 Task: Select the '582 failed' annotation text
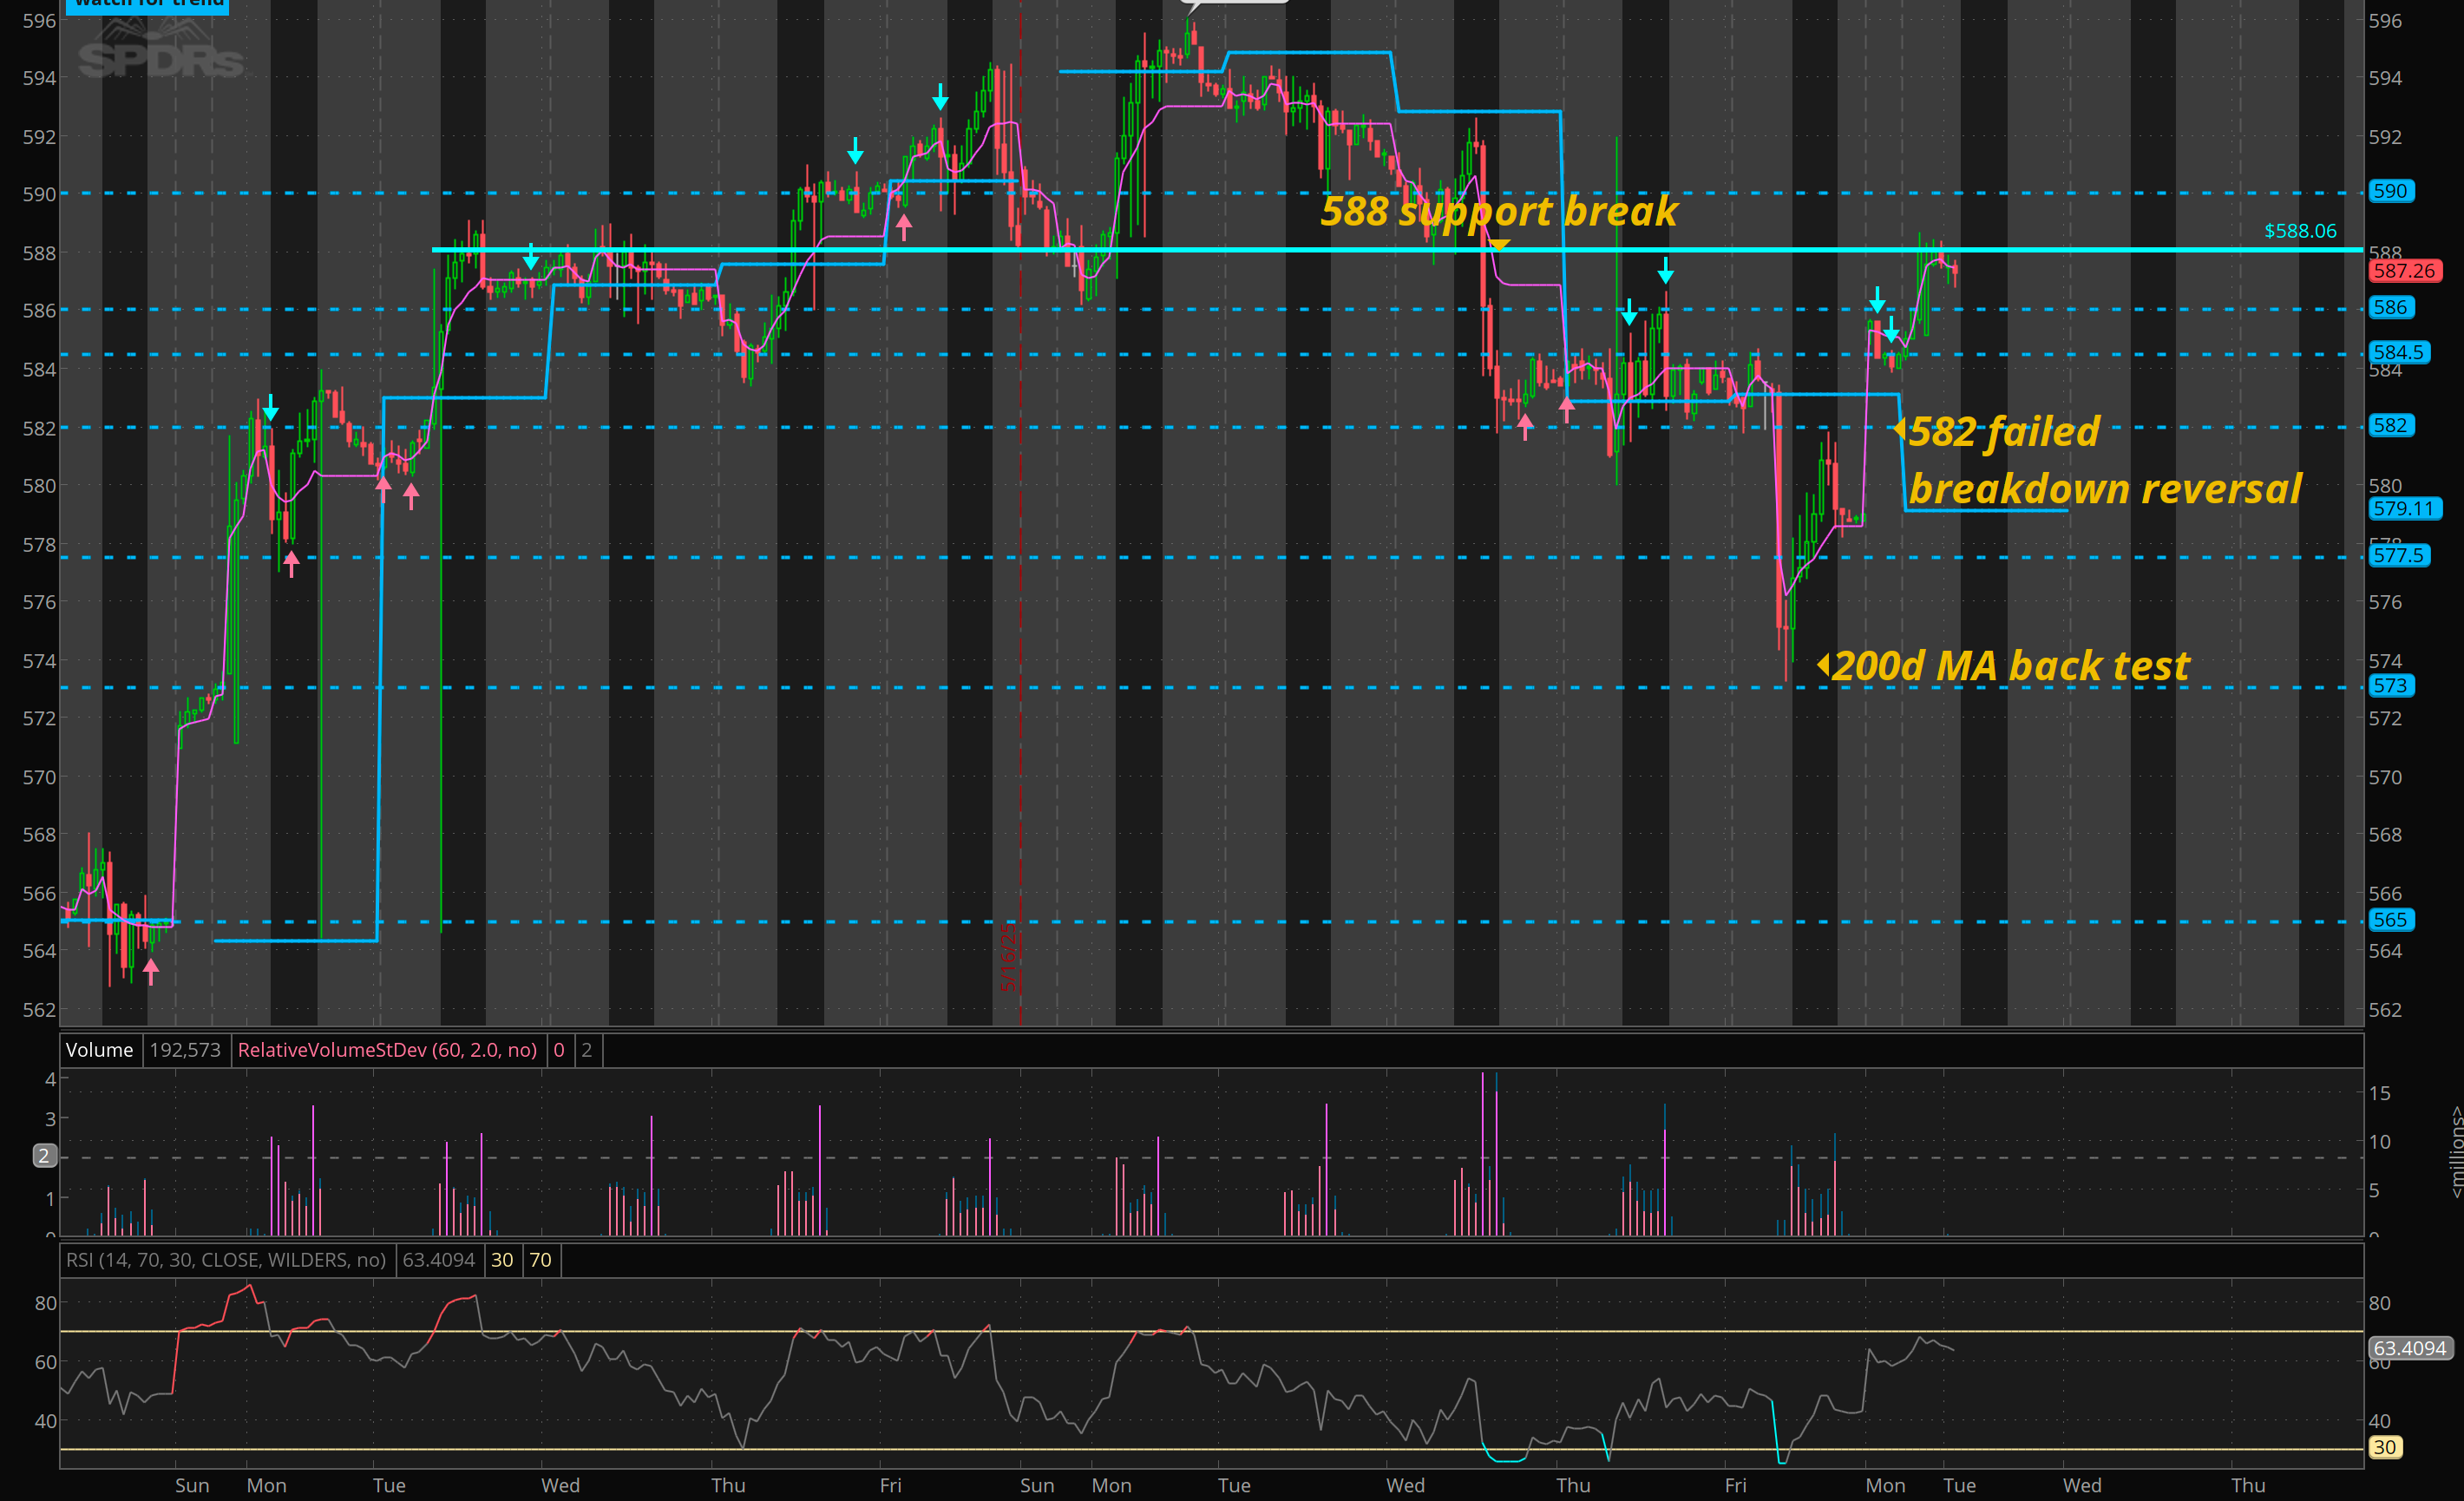pos(2003,432)
